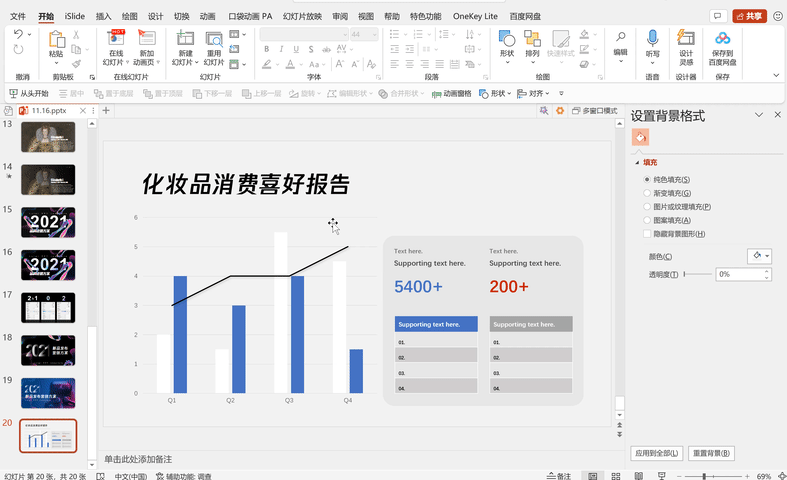Click the Undo arrow icon
Viewport: 787px width, 480px height.
18,34
